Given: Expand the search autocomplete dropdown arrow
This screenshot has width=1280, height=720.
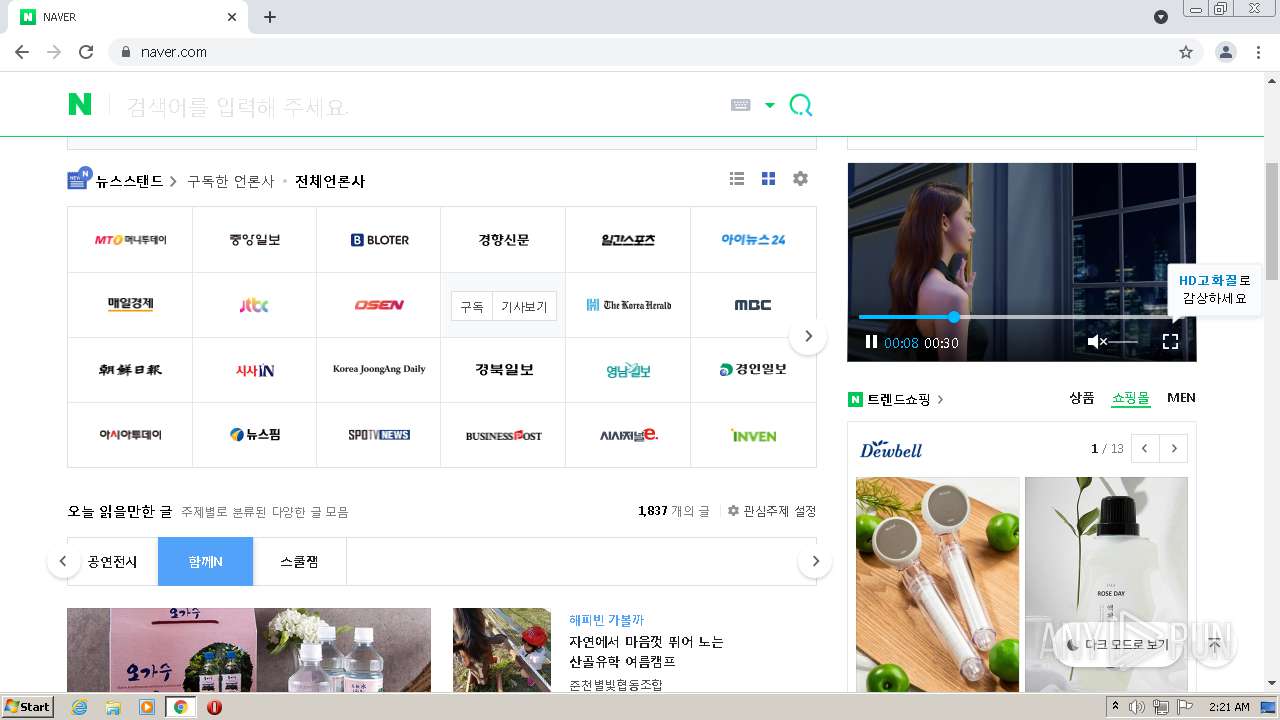Looking at the screenshot, I should (x=770, y=105).
